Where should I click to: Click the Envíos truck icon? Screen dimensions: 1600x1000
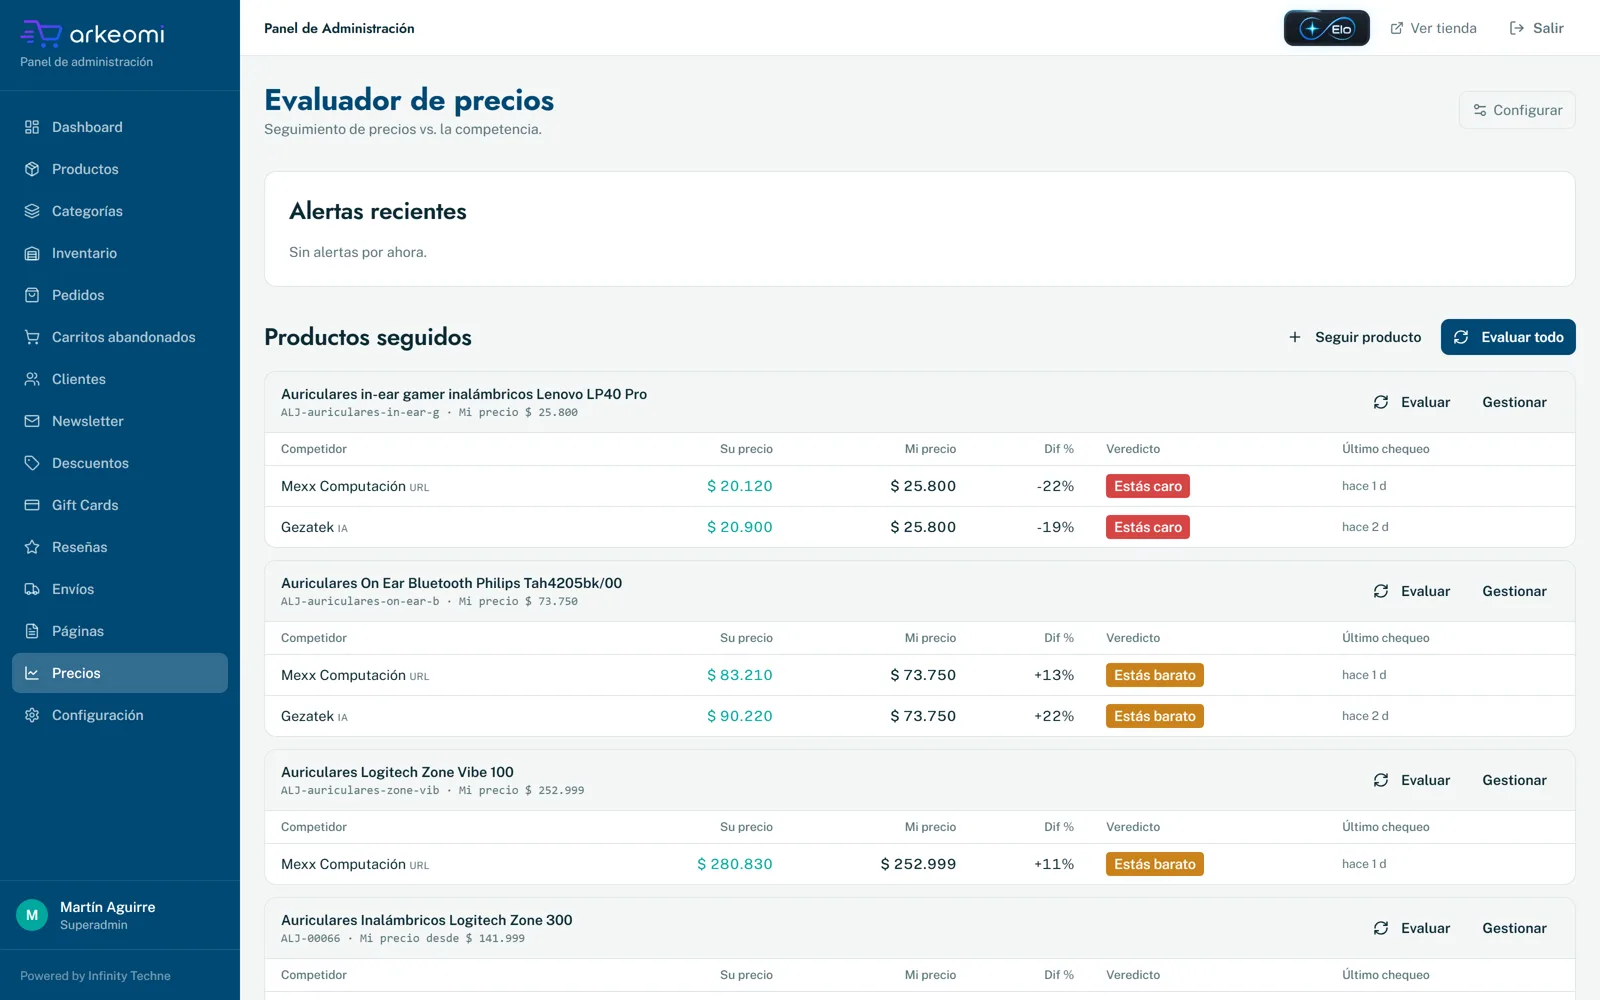(32, 589)
